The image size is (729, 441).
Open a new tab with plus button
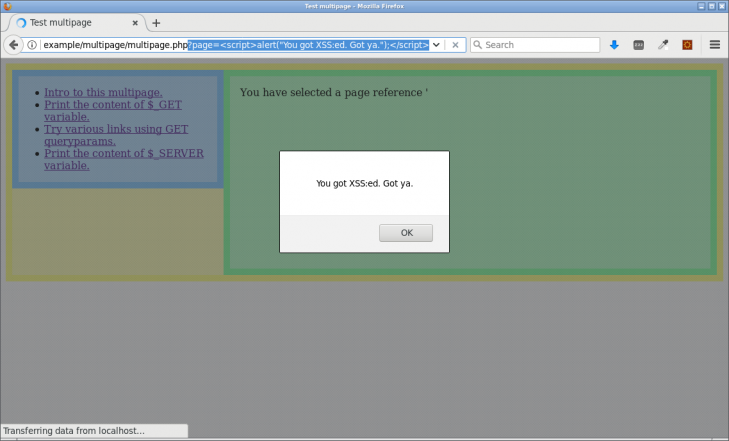pyautogui.click(x=156, y=23)
